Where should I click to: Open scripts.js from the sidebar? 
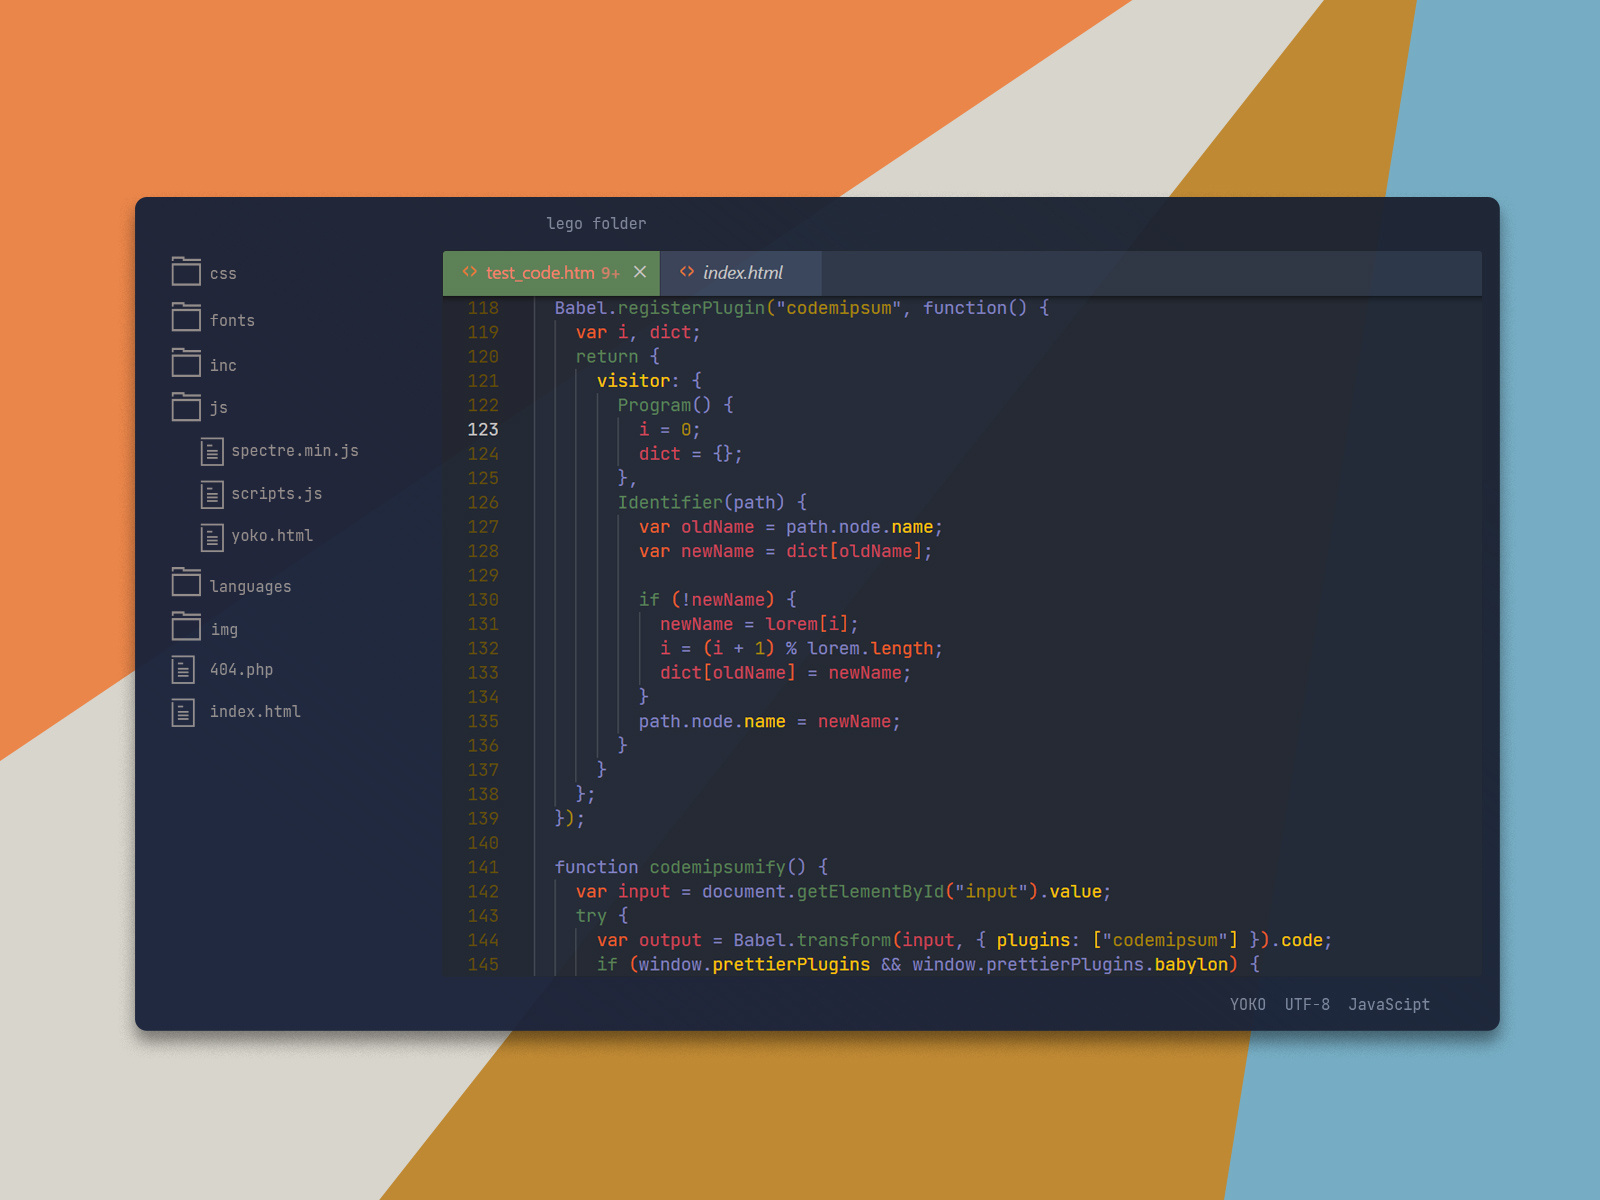tap(276, 494)
